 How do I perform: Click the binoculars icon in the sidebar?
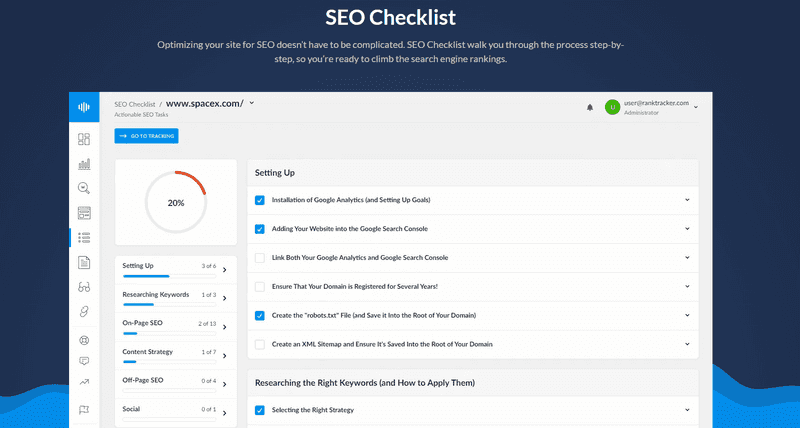coord(84,287)
